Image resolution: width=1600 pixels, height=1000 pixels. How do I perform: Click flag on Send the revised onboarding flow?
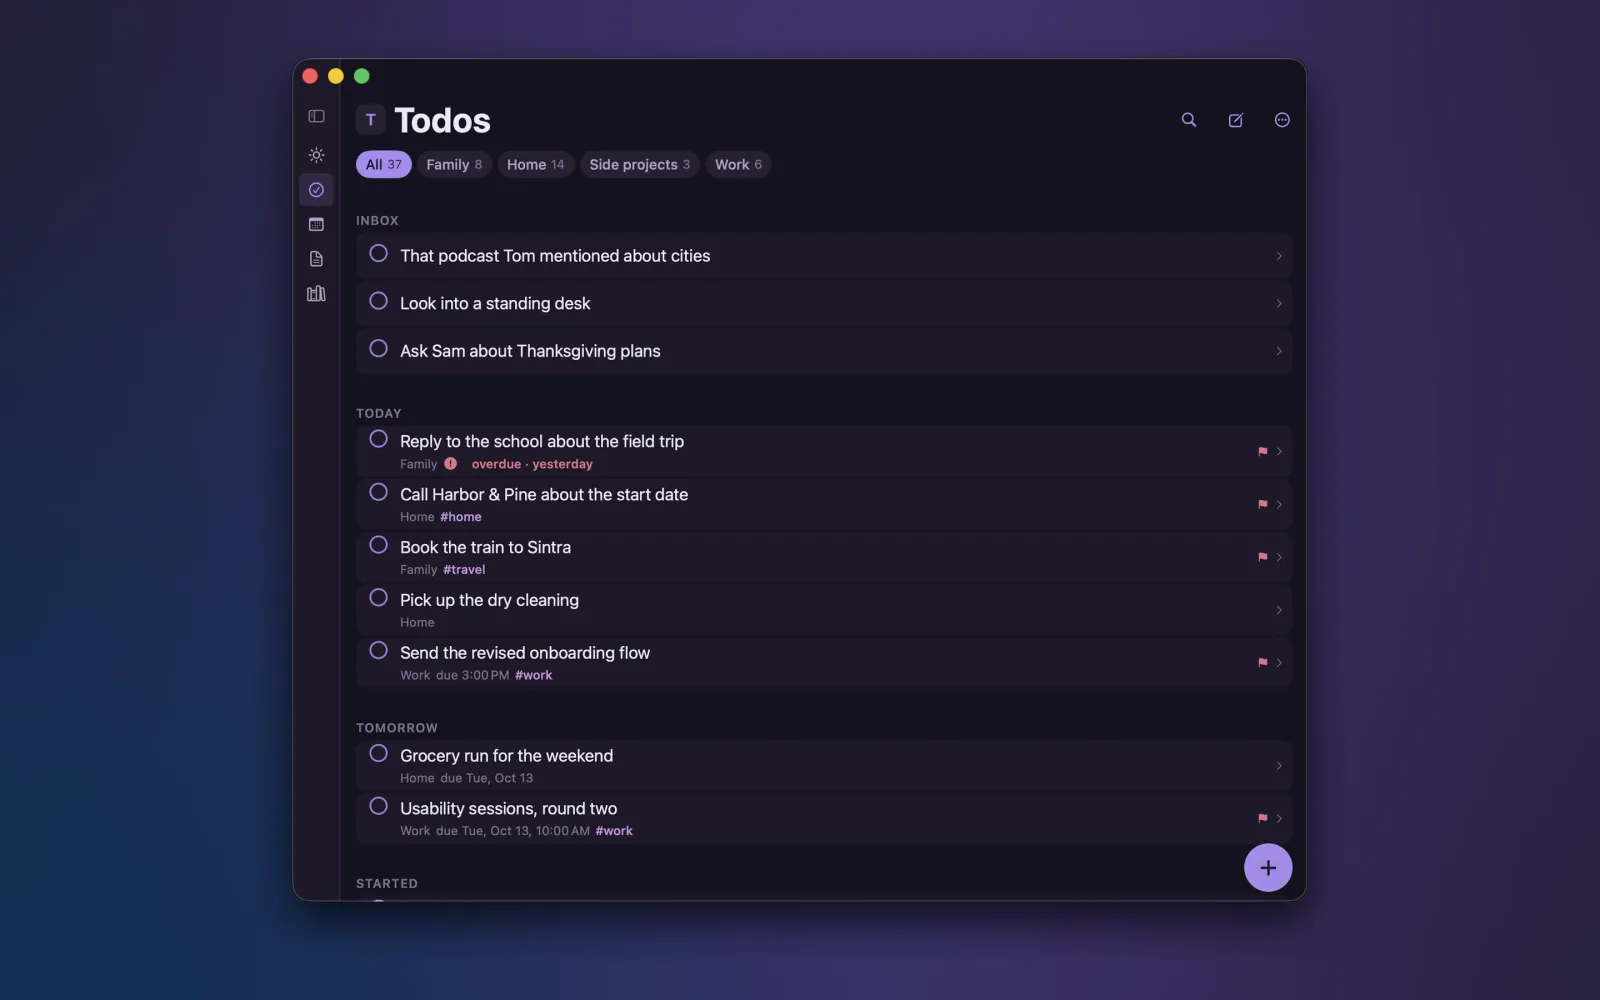coord(1262,663)
